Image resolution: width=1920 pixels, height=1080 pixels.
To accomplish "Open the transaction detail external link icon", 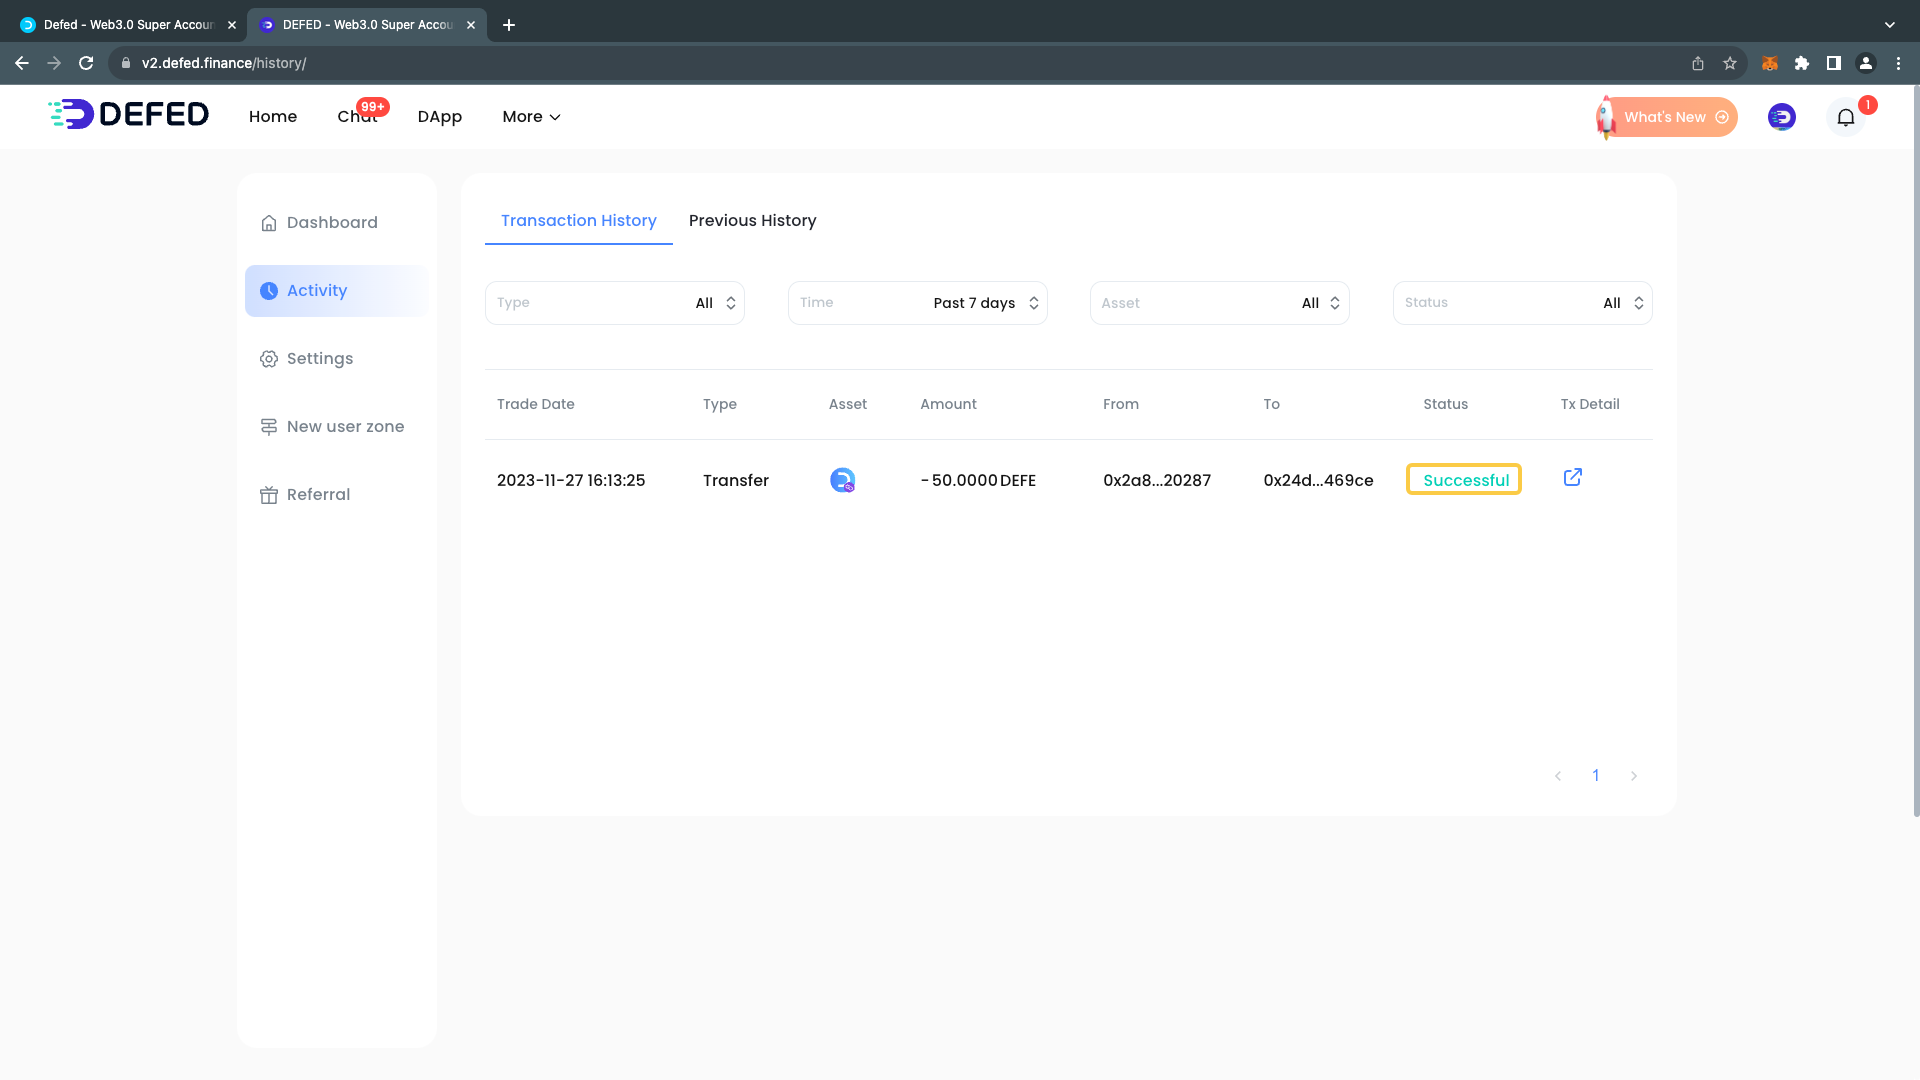I will click(1572, 478).
